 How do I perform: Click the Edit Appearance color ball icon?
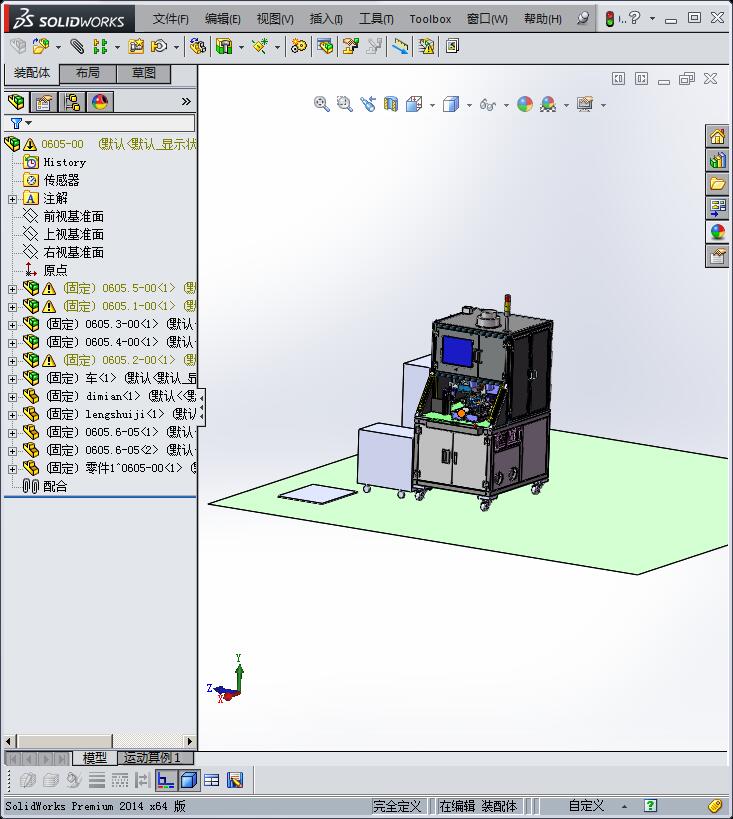525,104
